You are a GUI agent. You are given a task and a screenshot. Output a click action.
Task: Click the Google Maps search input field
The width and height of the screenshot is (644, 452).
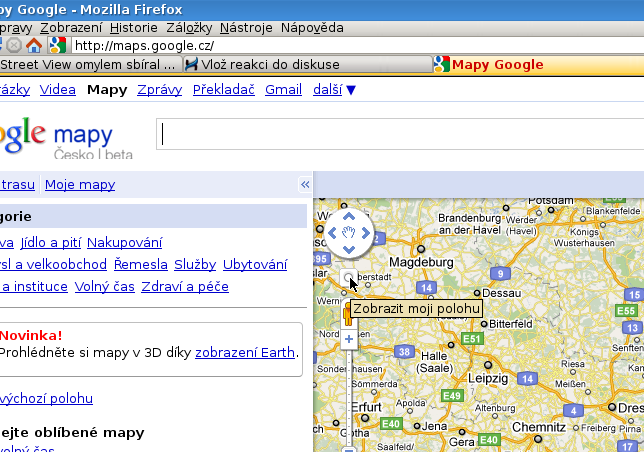click(x=400, y=134)
